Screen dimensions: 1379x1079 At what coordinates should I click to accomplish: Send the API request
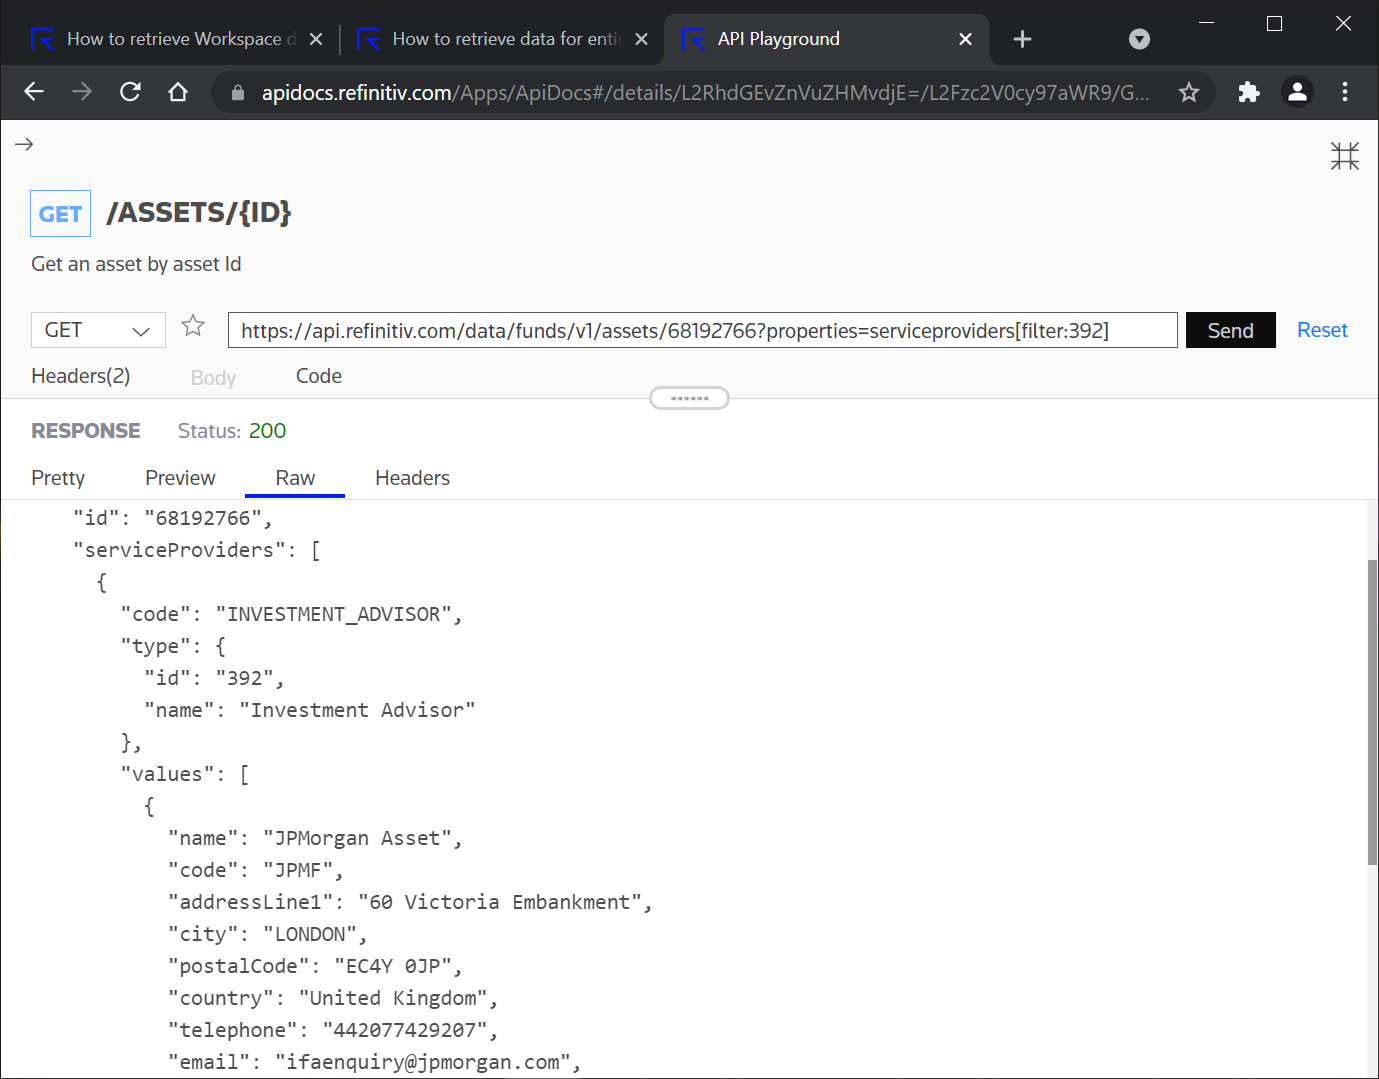(1230, 330)
